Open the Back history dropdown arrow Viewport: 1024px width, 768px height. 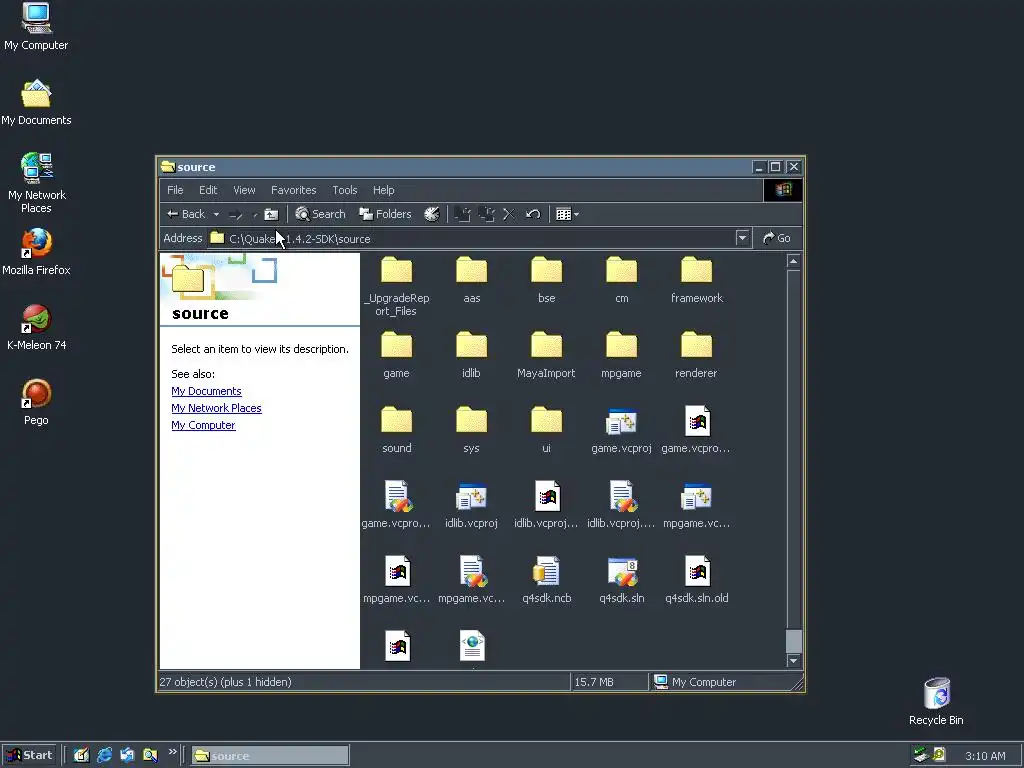click(216, 214)
